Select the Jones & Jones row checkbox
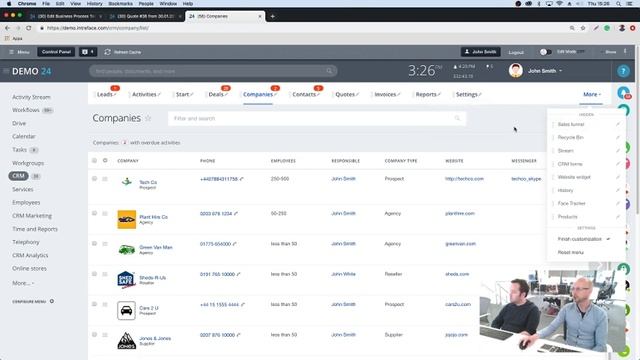The image size is (640, 360). [x=94, y=335]
